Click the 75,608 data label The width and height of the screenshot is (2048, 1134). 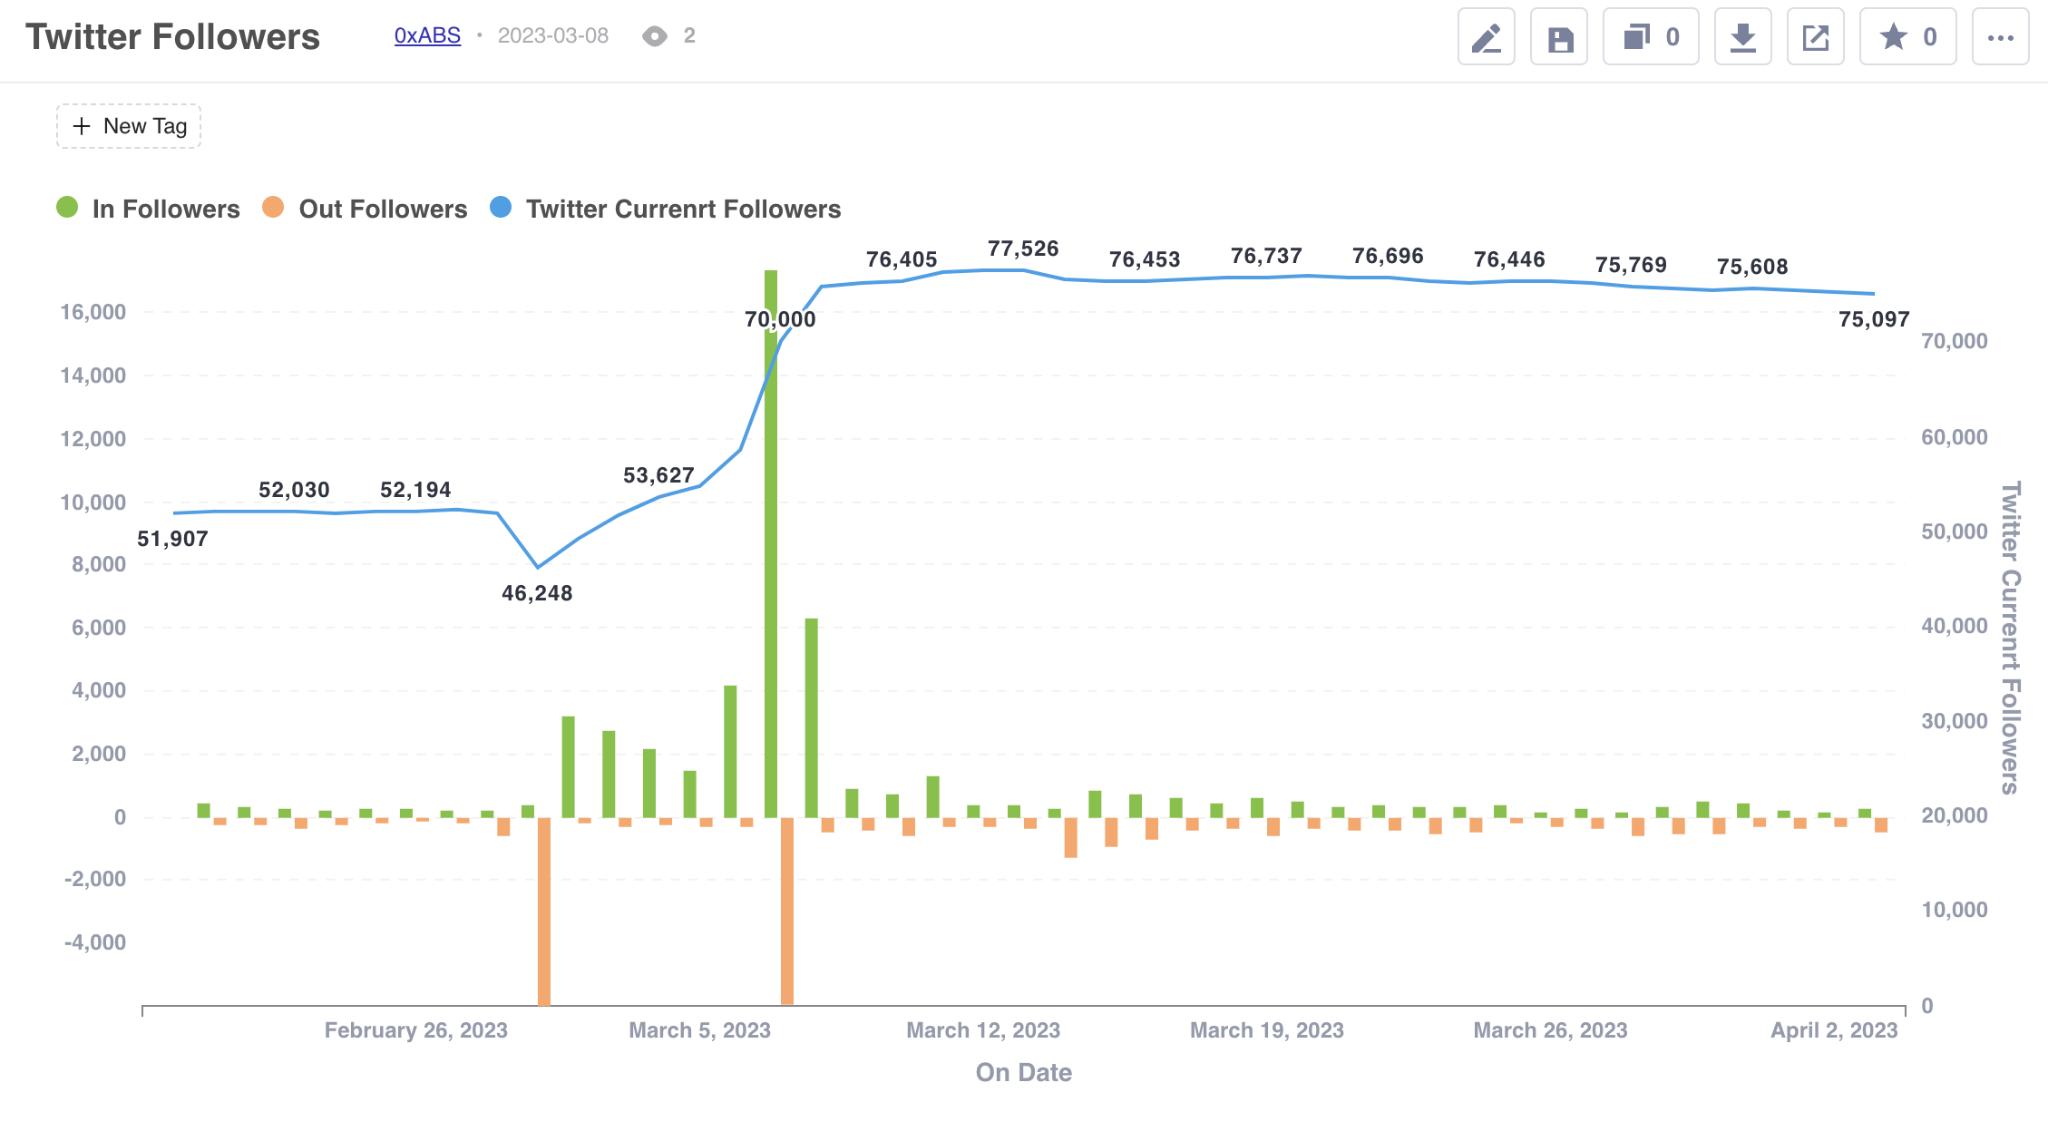click(x=1752, y=267)
